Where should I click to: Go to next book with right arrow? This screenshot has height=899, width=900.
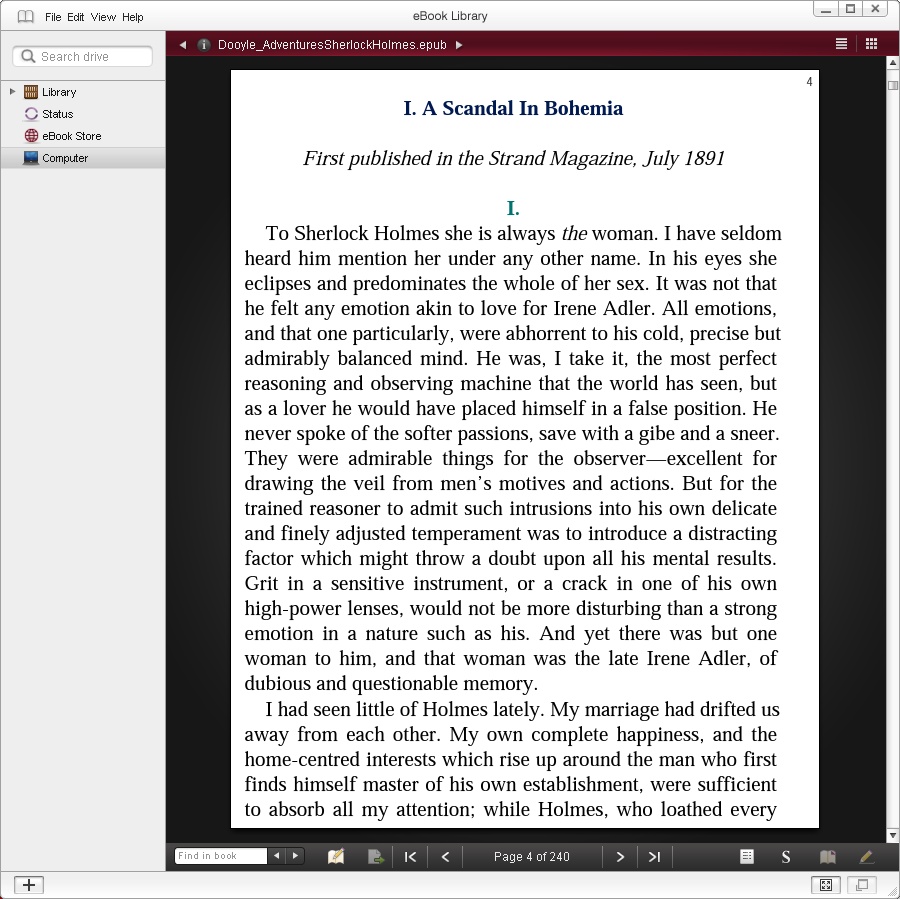tap(459, 45)
